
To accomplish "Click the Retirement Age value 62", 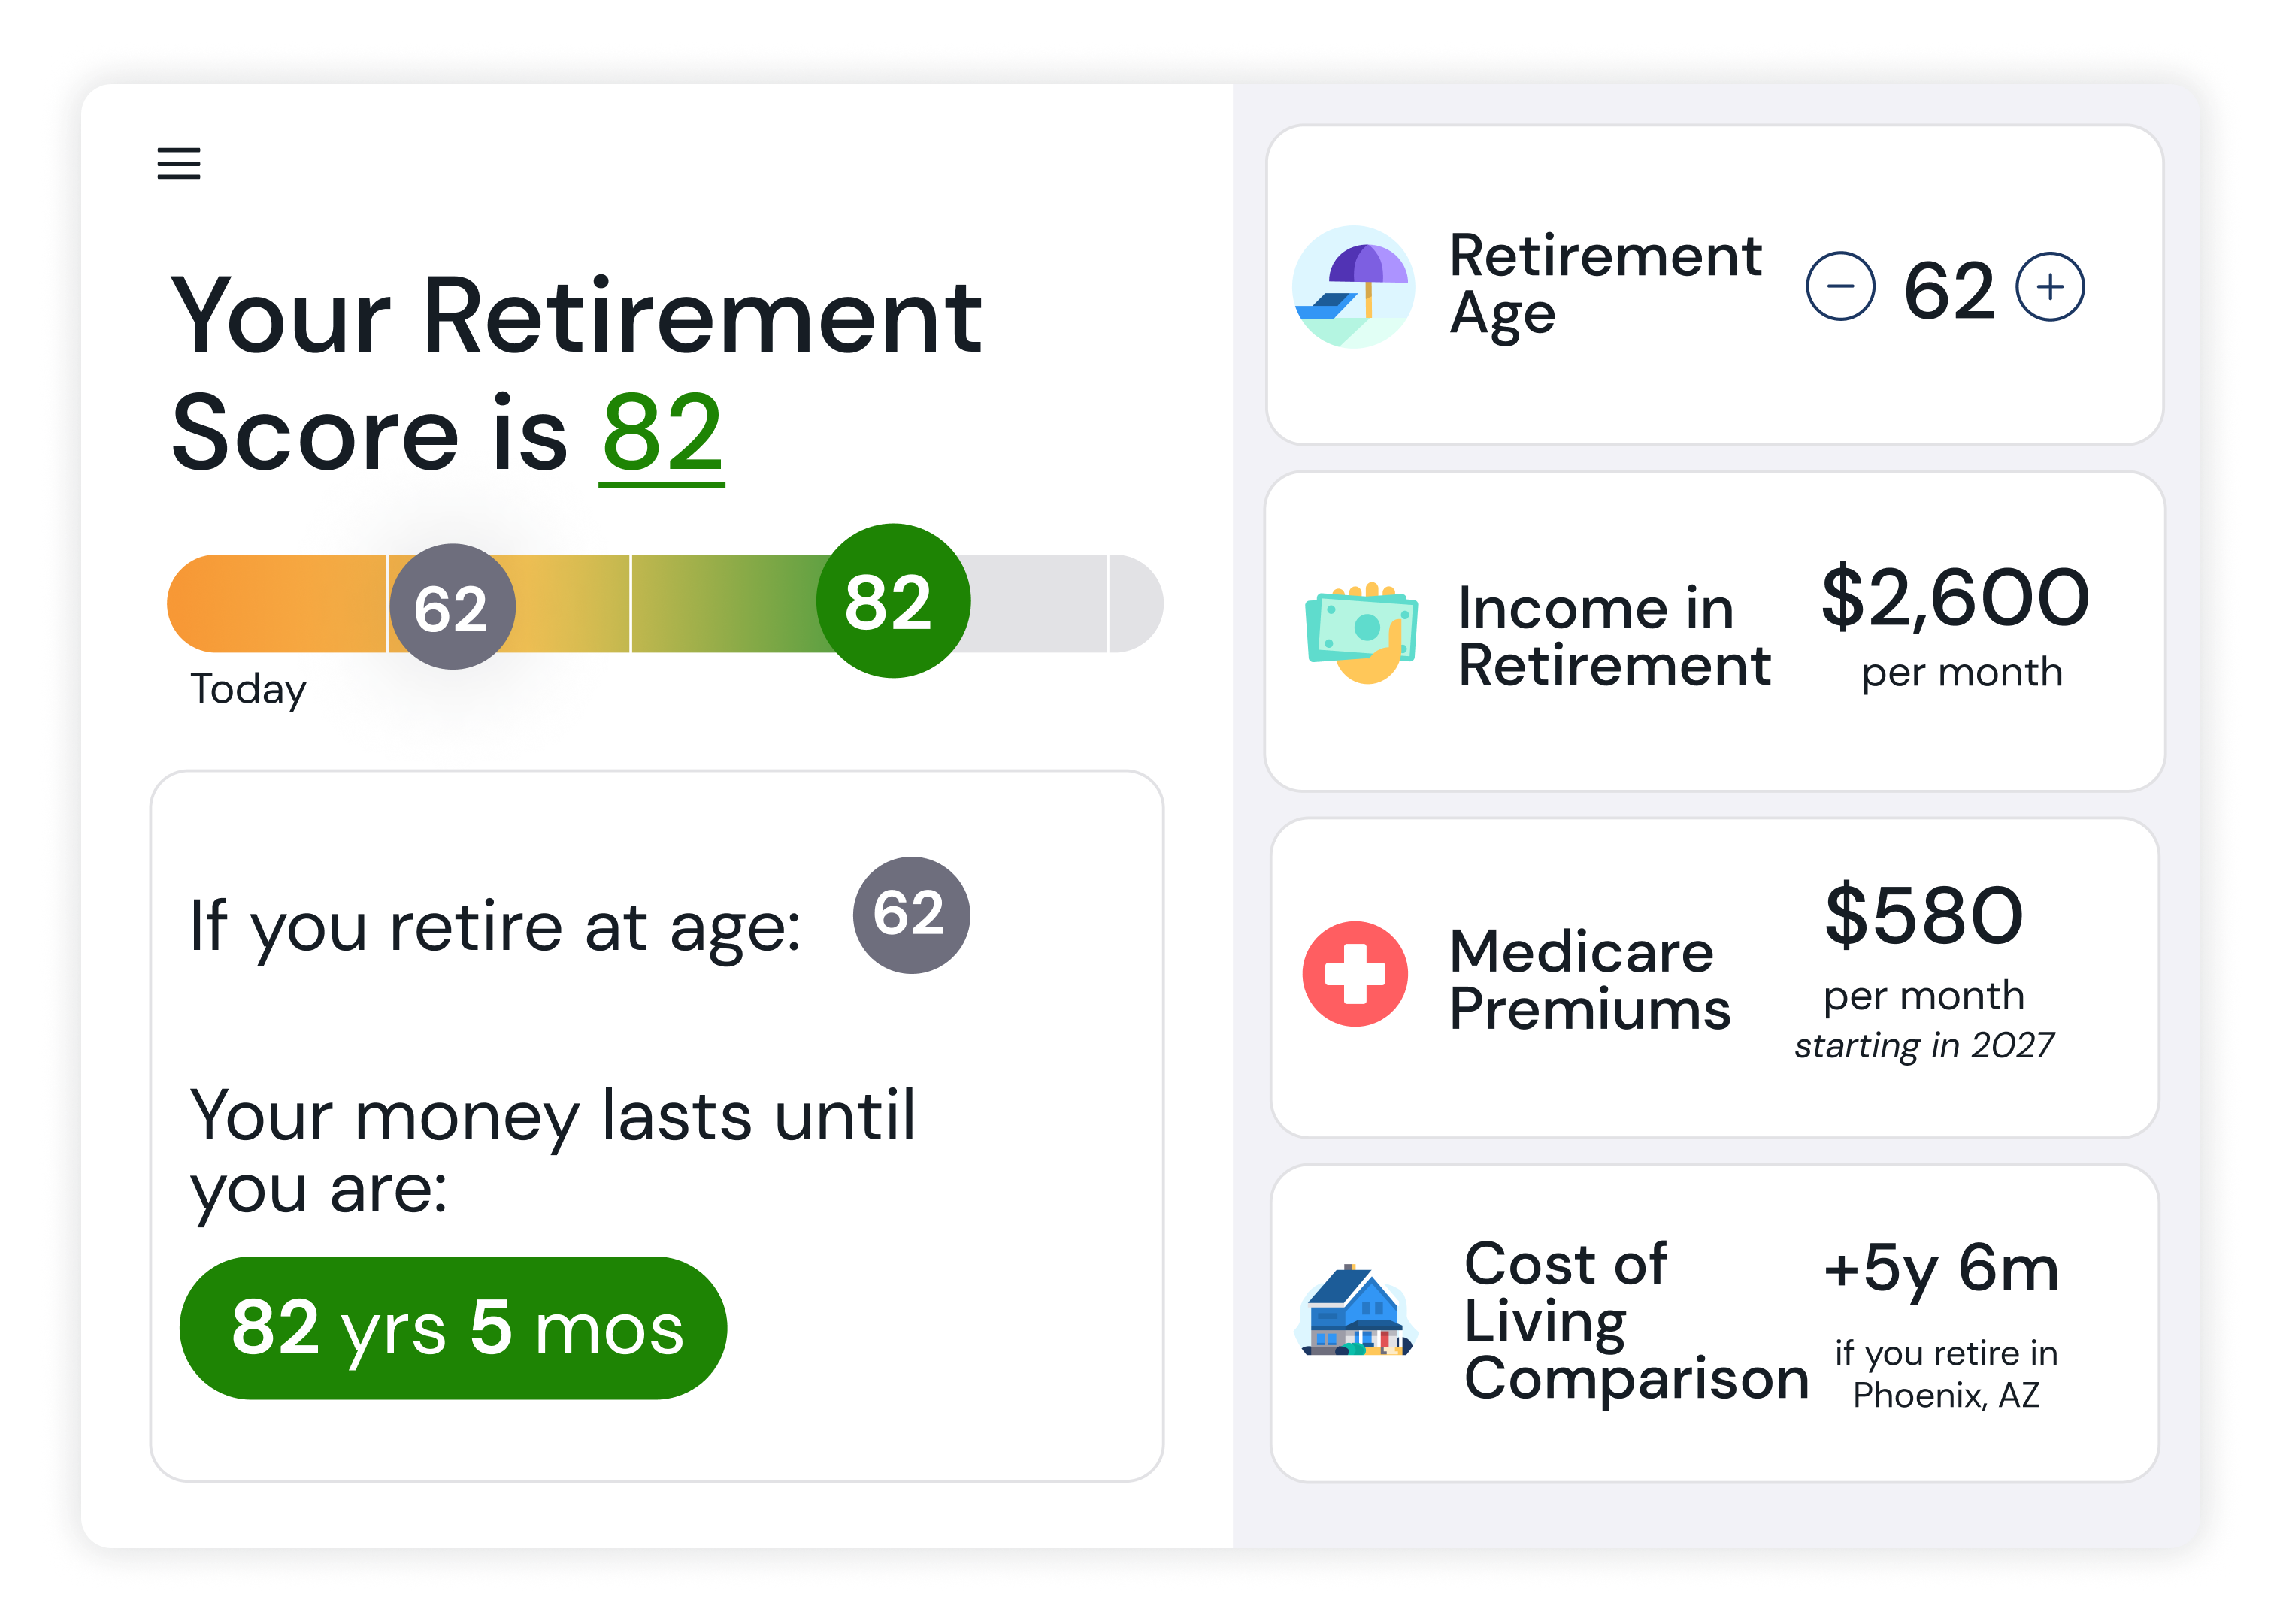I will point(1948,291).
